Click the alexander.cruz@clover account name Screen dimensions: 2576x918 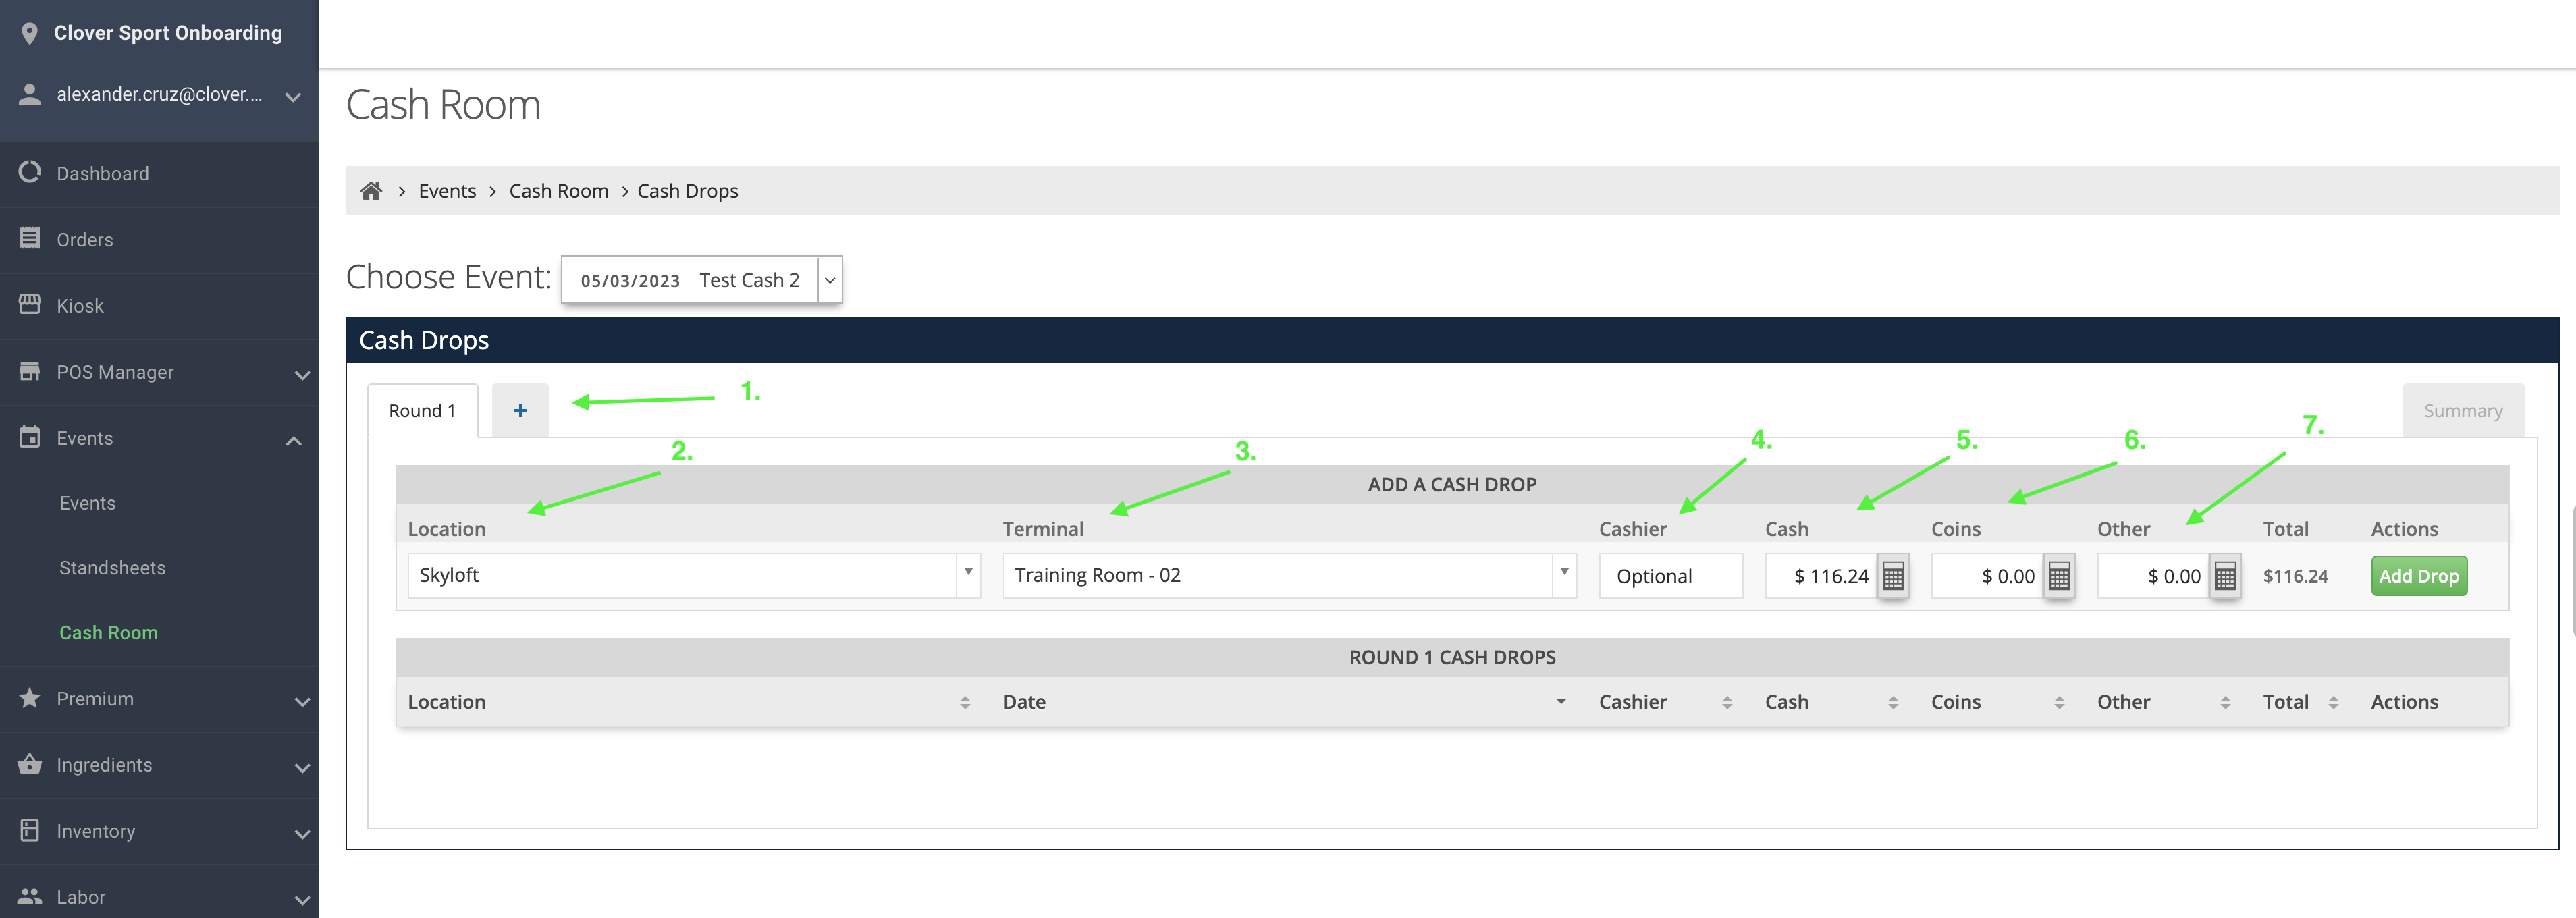[x=159, y=94]
